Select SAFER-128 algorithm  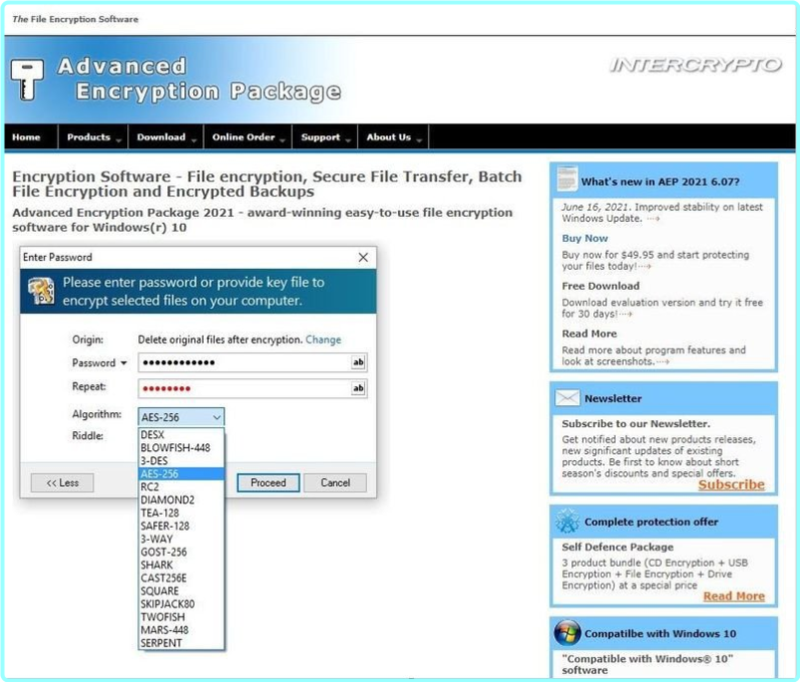(181, 525)
